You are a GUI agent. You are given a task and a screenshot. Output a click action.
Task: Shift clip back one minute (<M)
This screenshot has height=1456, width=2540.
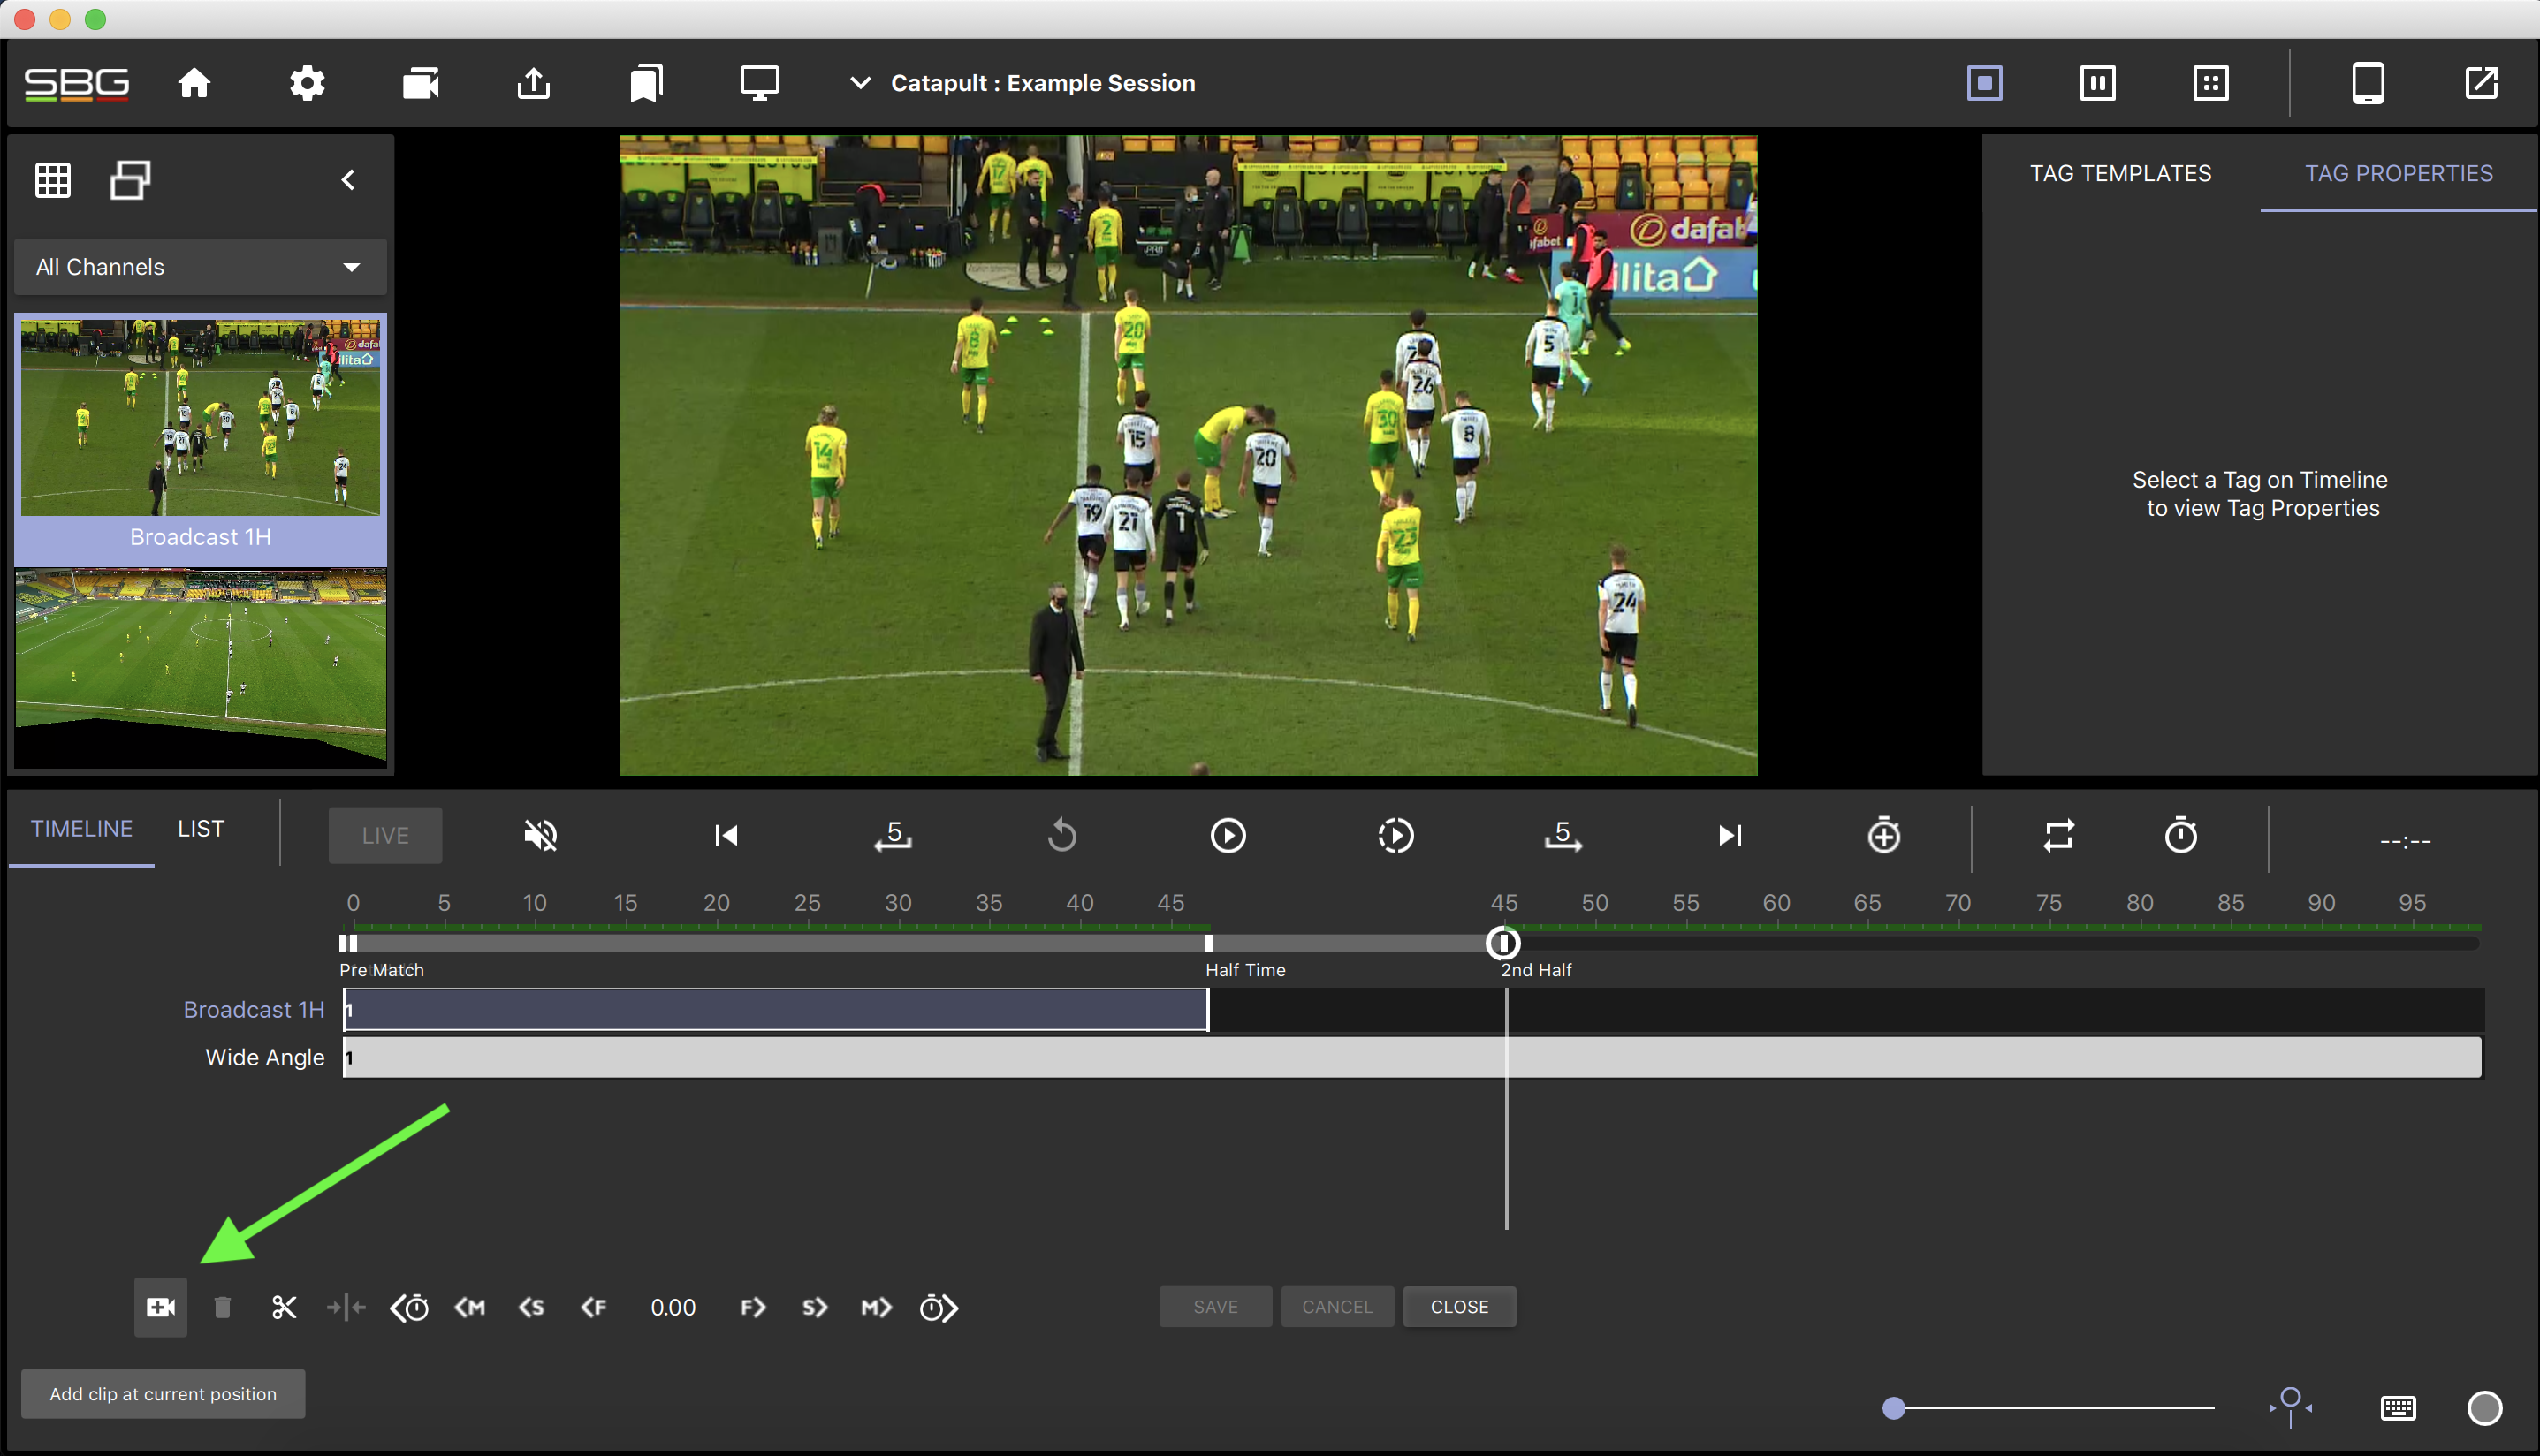click(x=470, y=1307)
